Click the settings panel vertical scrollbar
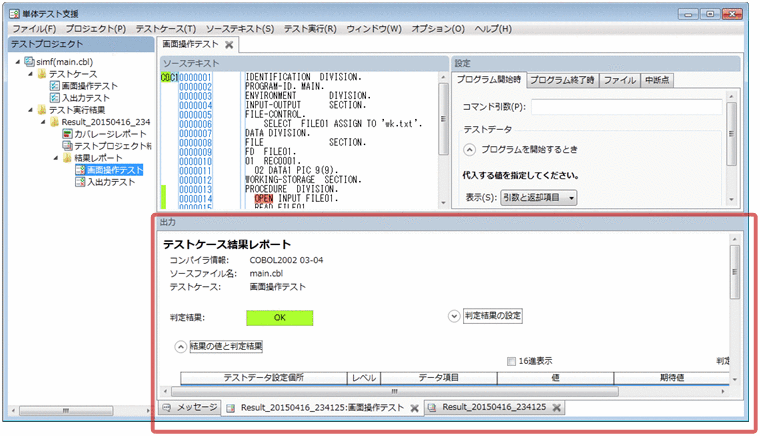 [x=731, y=148]
